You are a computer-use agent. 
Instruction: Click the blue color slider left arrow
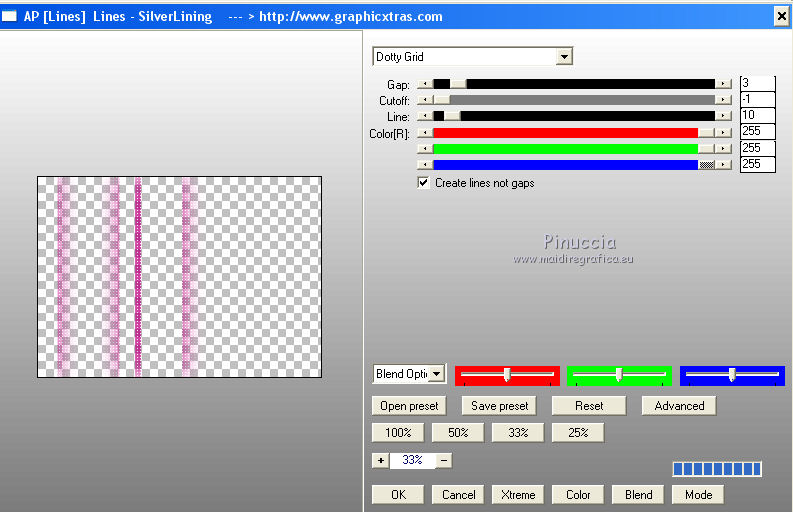[425, 165]
